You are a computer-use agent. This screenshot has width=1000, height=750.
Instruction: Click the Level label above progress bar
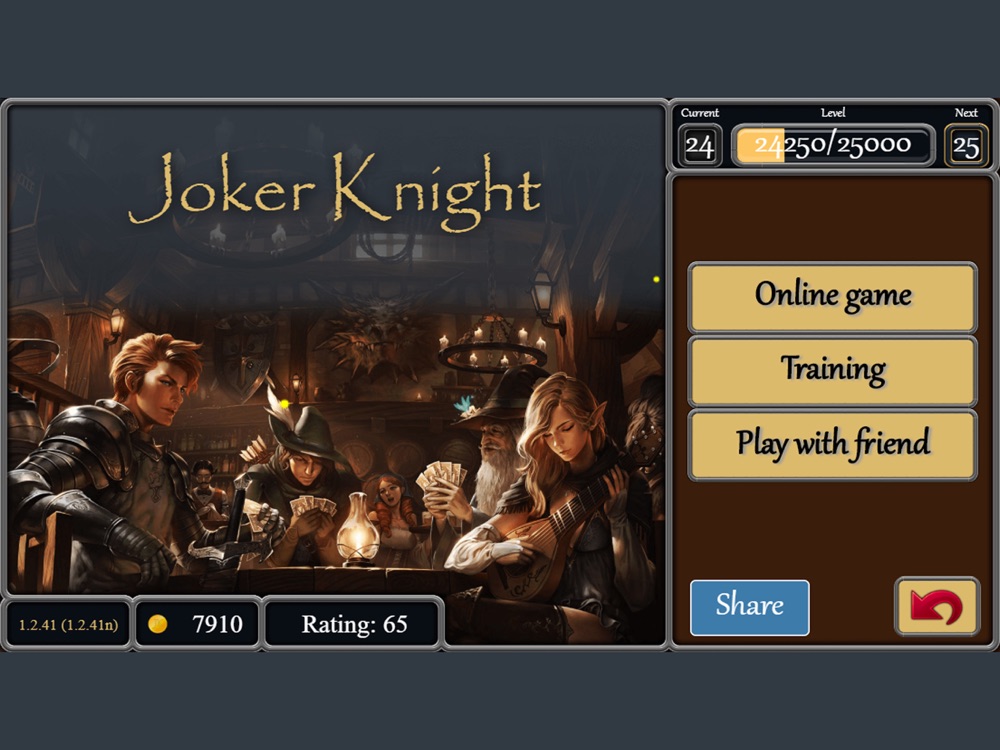pyautogui.click(x=833, y=113)
